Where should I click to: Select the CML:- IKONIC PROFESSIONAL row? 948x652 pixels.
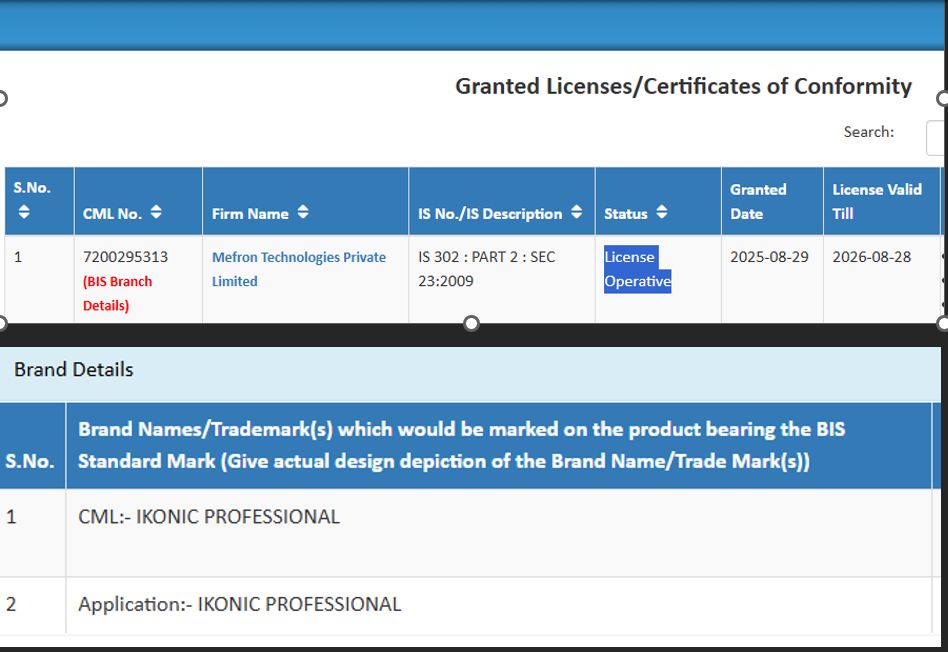pos(209,517)
